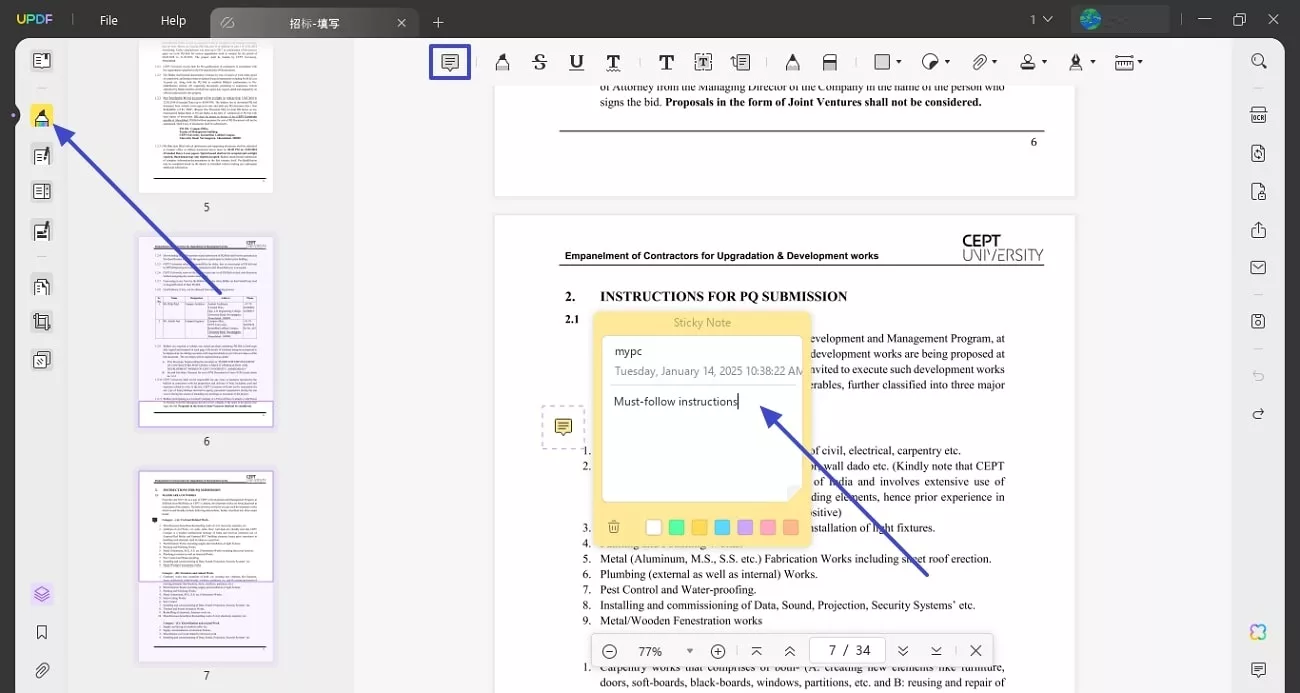The height and width of the screenshot is (693, 1300).
Task: Open the Attachments panel paperclip
Action: [41, 670]
